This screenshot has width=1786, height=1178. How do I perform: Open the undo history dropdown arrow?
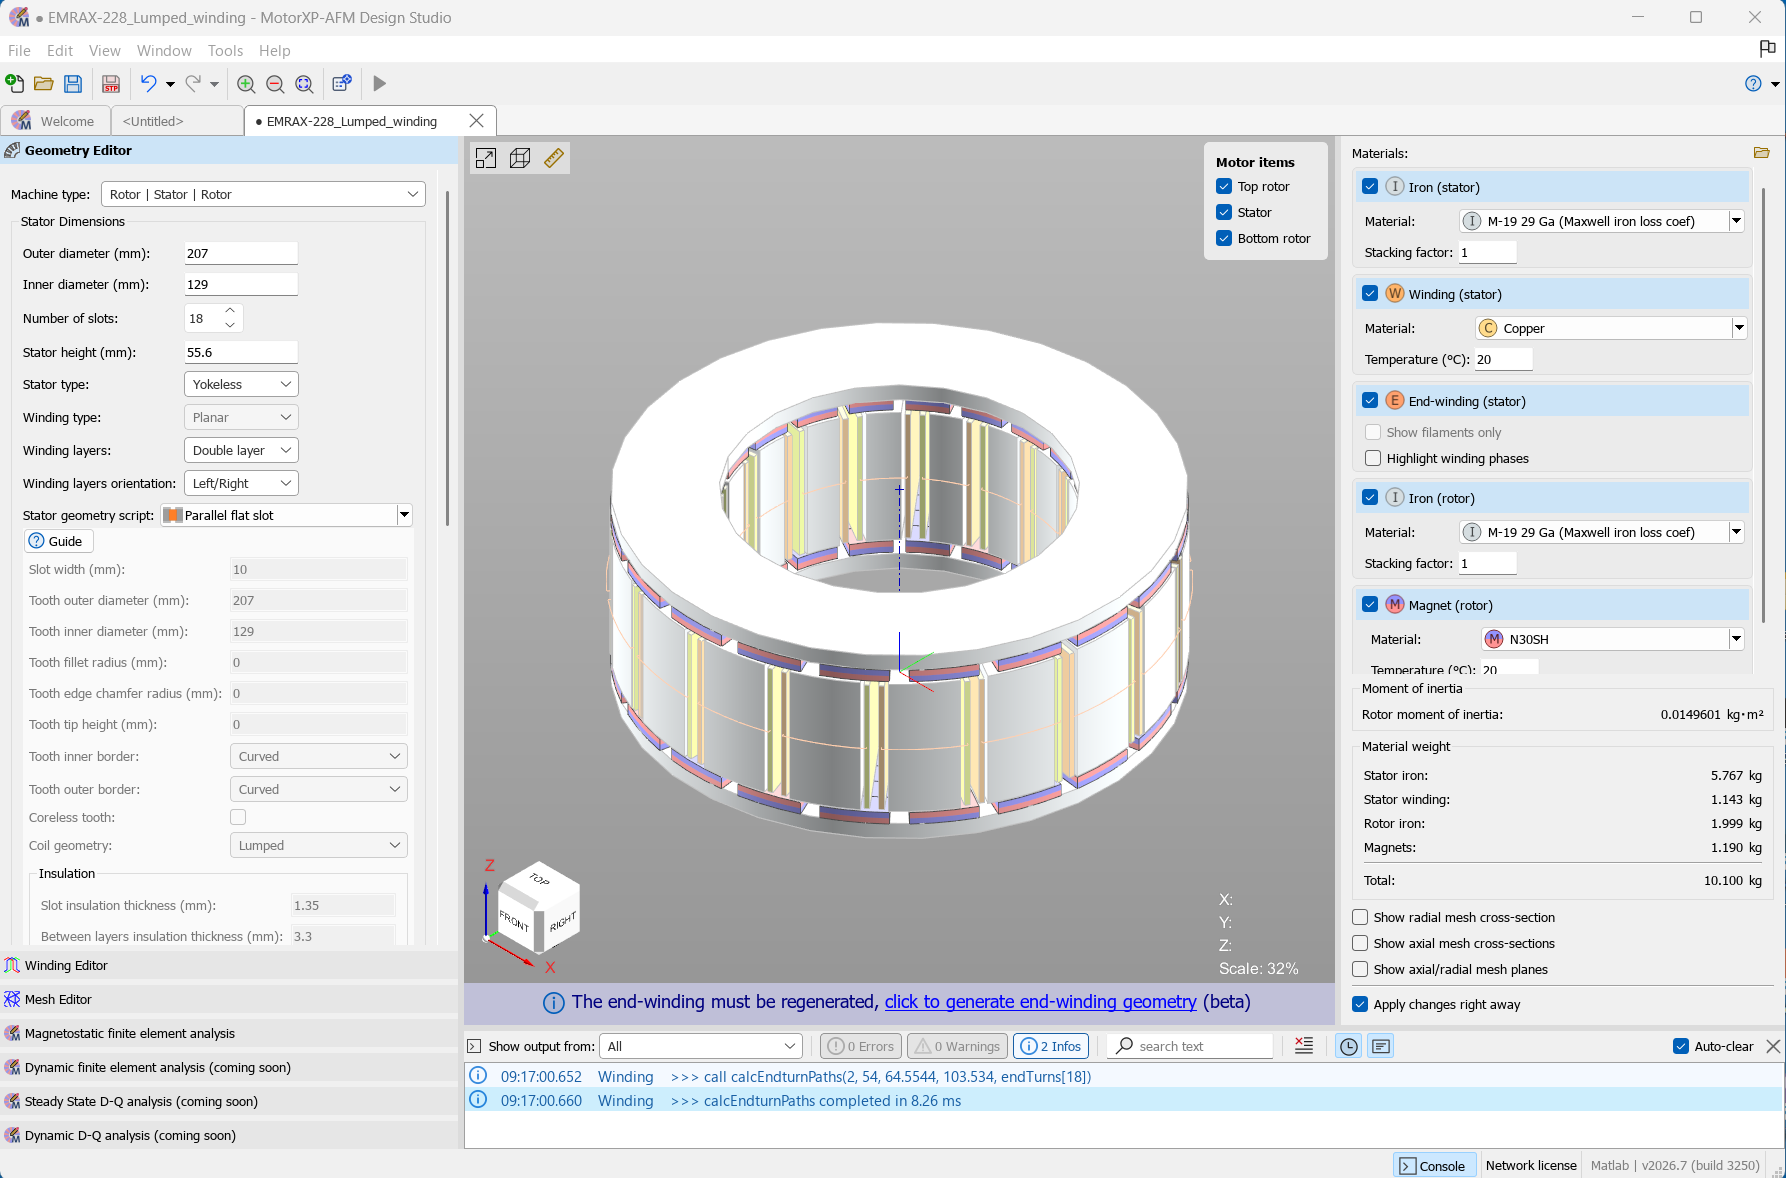(170, 84)
